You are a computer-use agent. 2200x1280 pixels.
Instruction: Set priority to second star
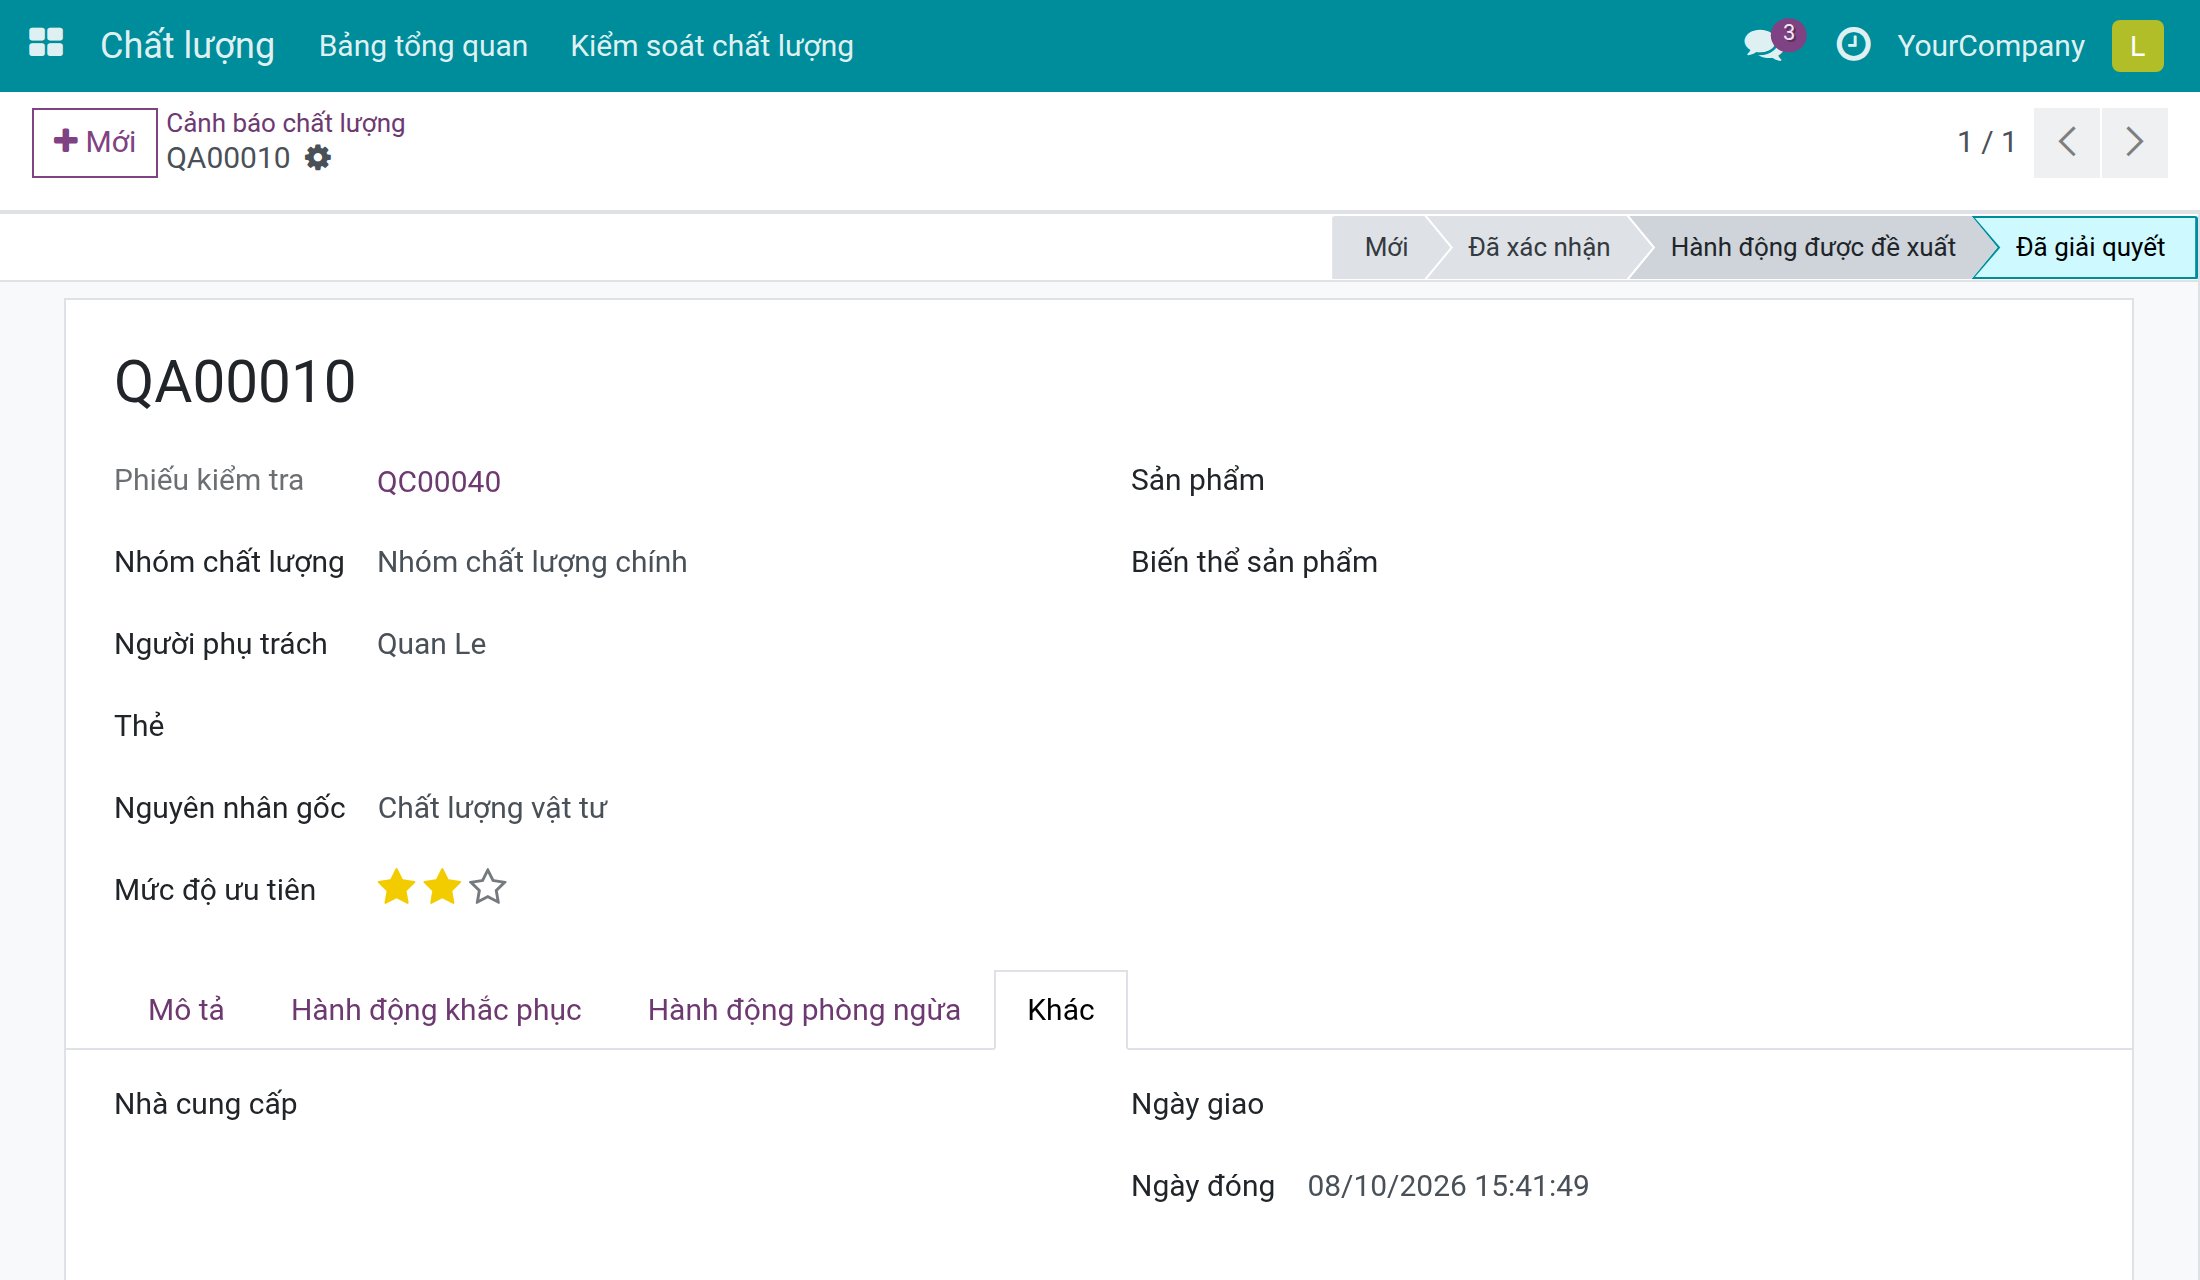click(442, 888)
